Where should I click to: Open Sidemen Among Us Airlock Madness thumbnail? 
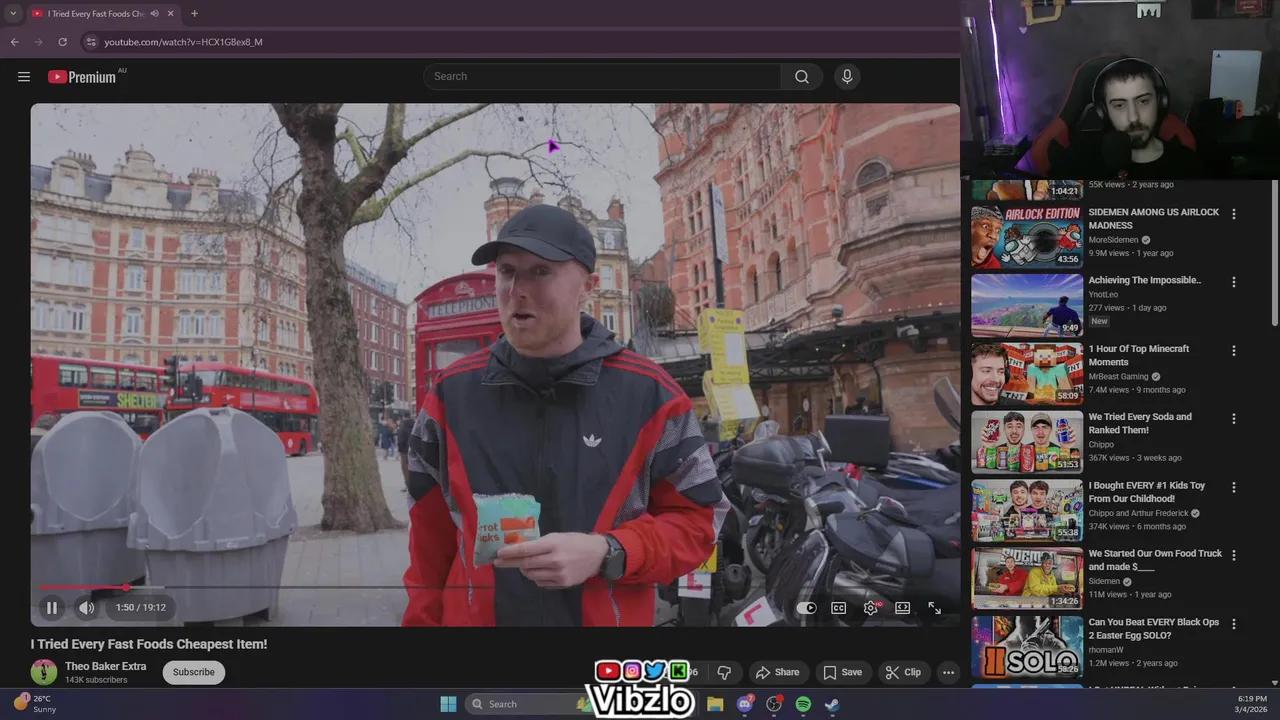tap(1027, 237)
